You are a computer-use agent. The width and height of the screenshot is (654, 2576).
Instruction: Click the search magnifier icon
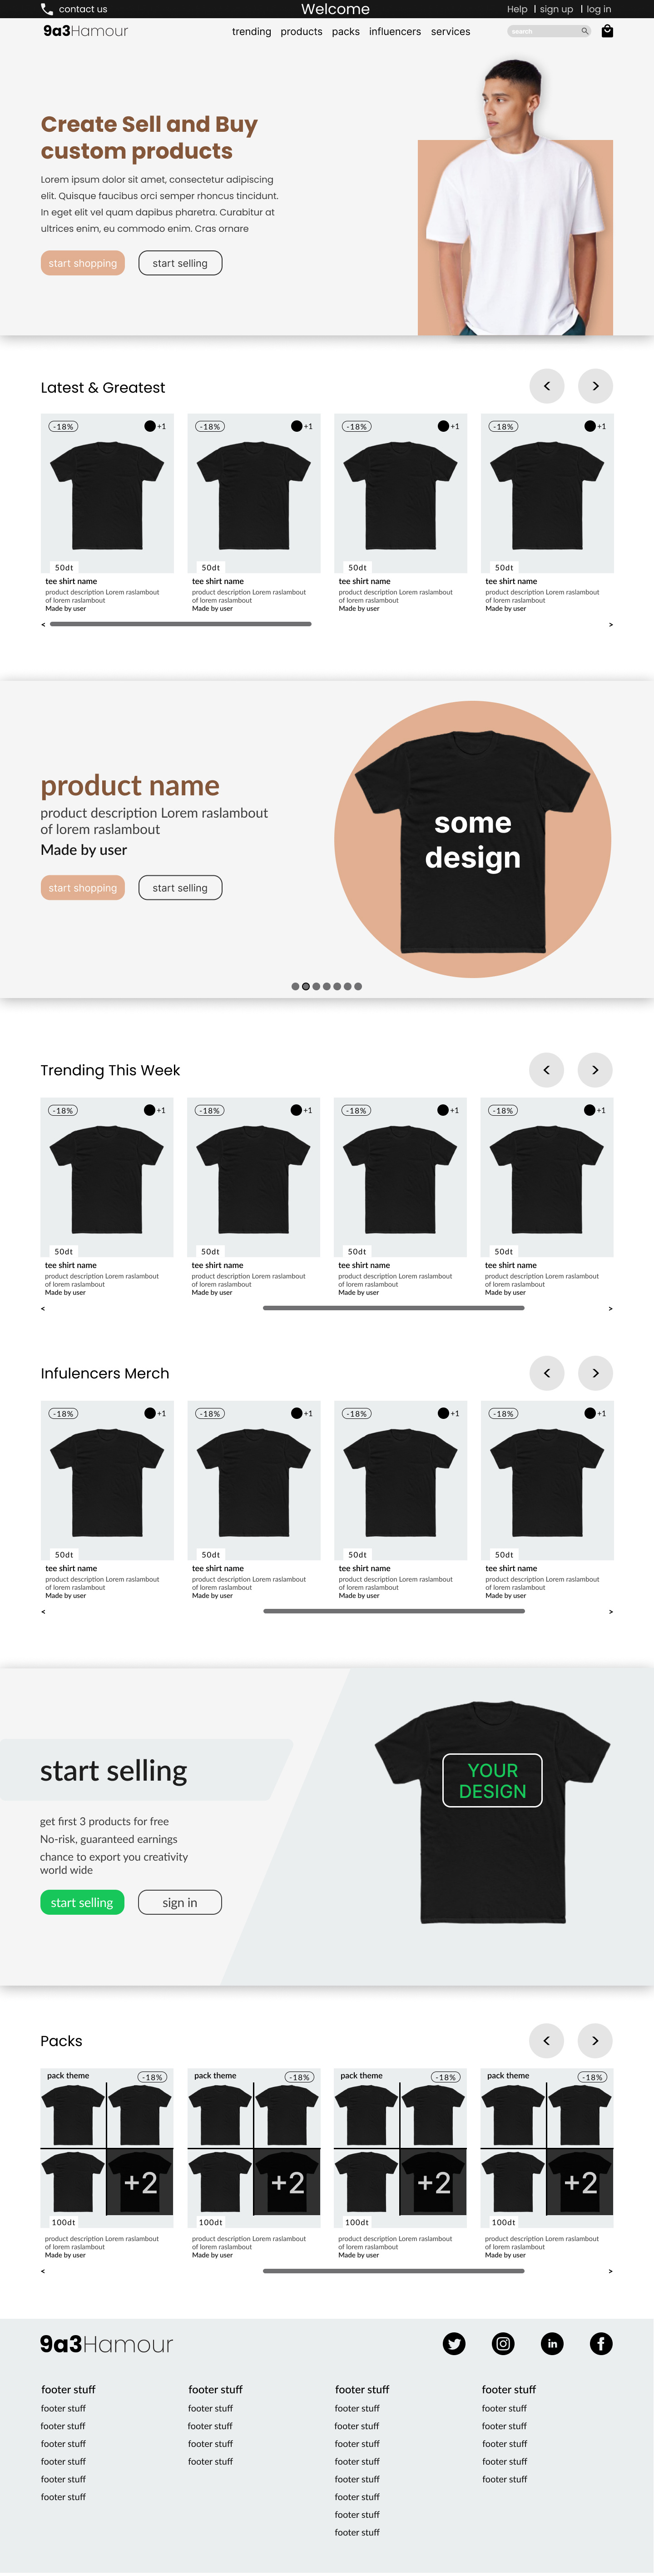click(x=585, y=31)
